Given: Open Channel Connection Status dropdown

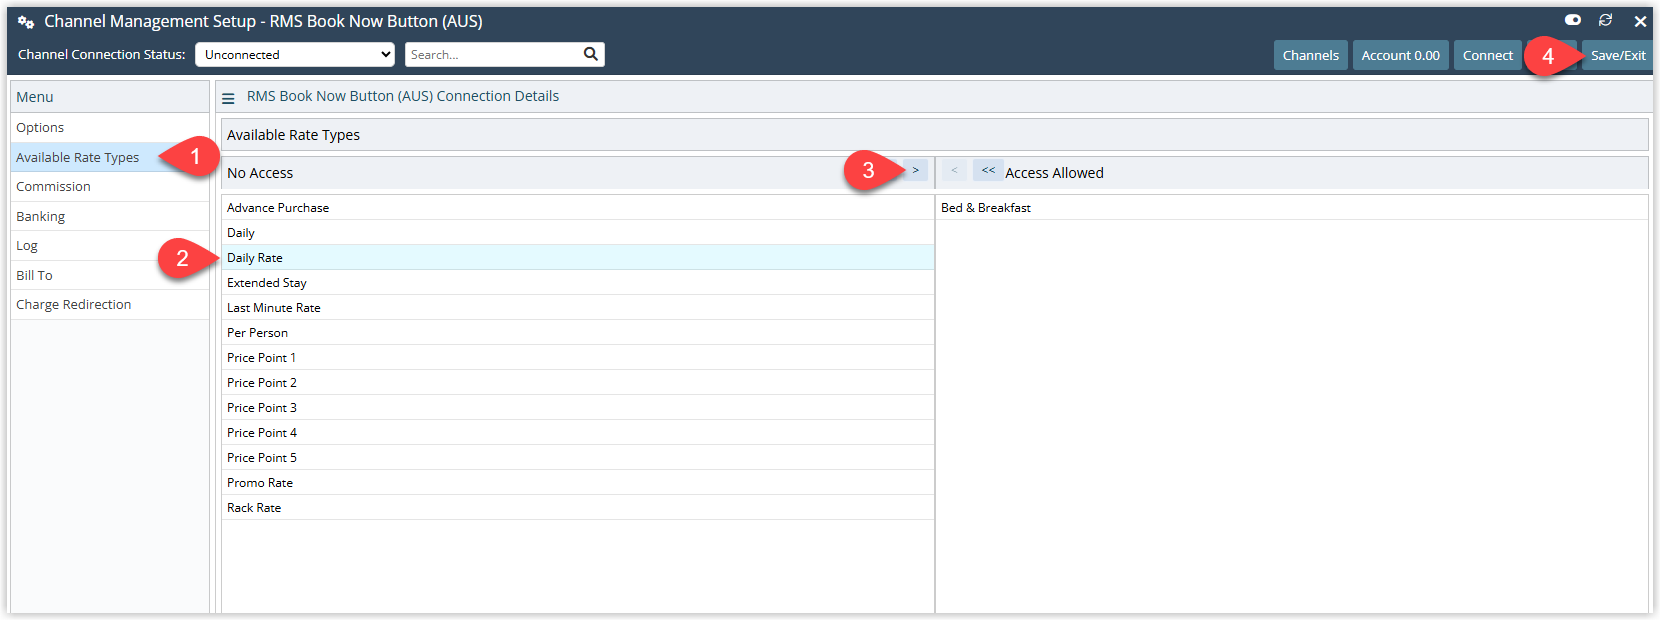Looking at the screenshot, I should tap(295, 54).
